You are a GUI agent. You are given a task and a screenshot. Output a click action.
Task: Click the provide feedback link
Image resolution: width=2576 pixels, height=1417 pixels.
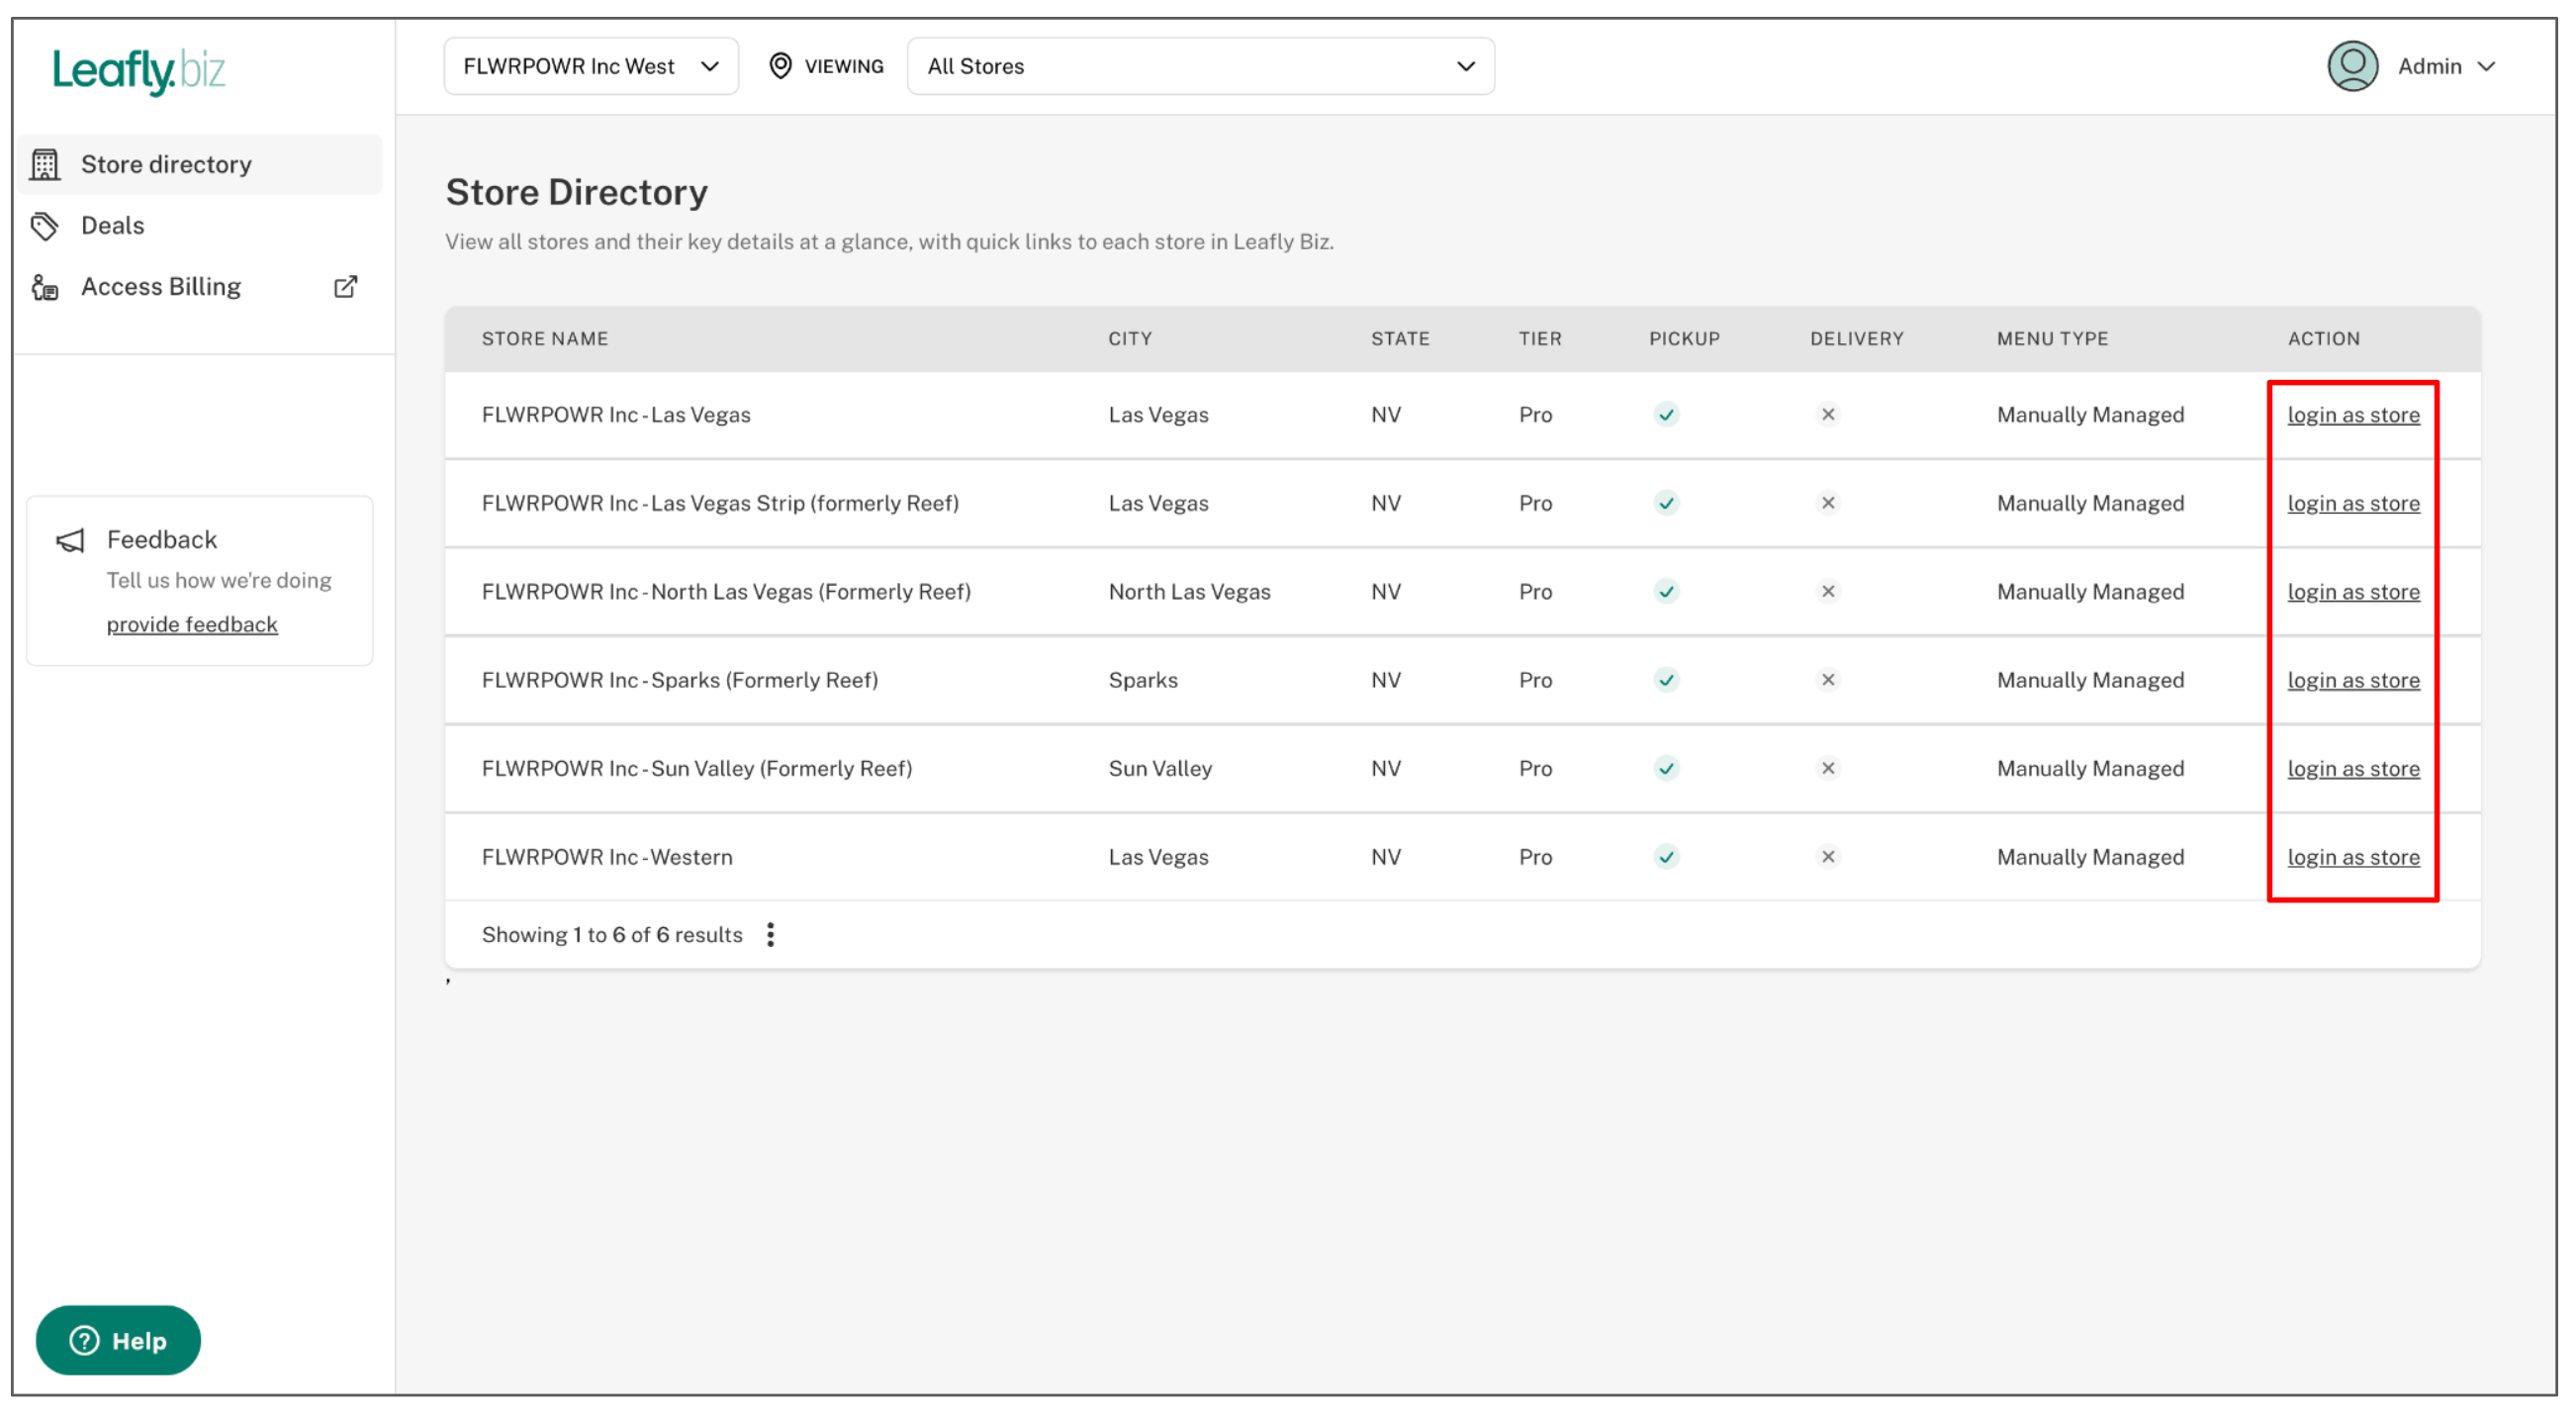click(192, 625)
